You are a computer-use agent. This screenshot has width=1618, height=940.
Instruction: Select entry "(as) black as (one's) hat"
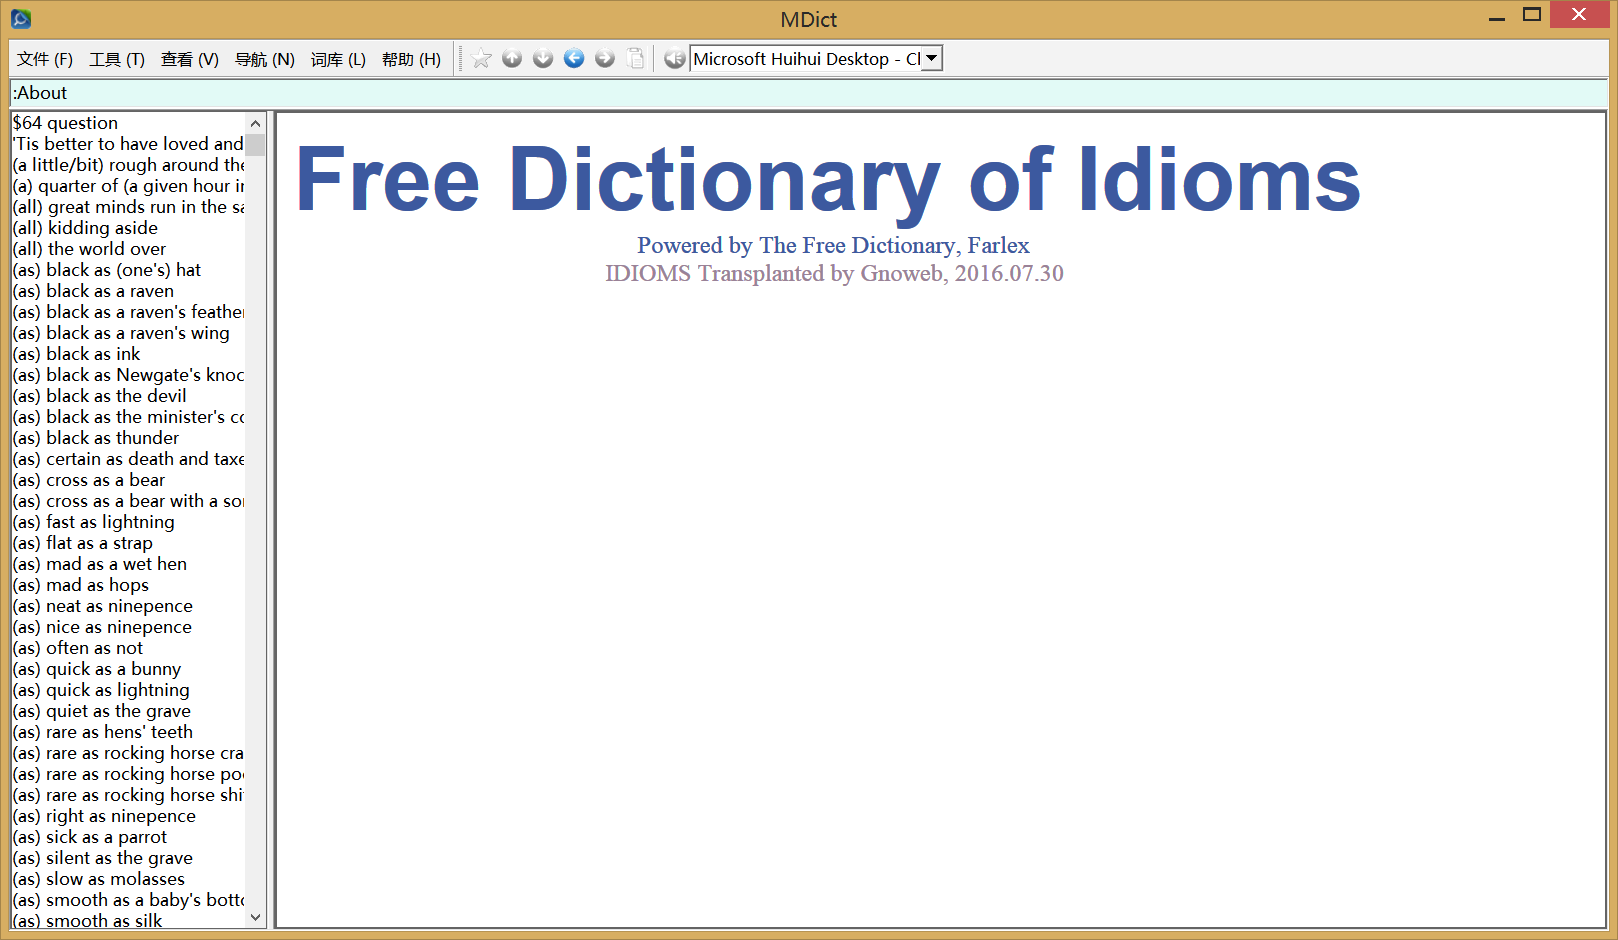pyautogui.click(x=107, y=270)
